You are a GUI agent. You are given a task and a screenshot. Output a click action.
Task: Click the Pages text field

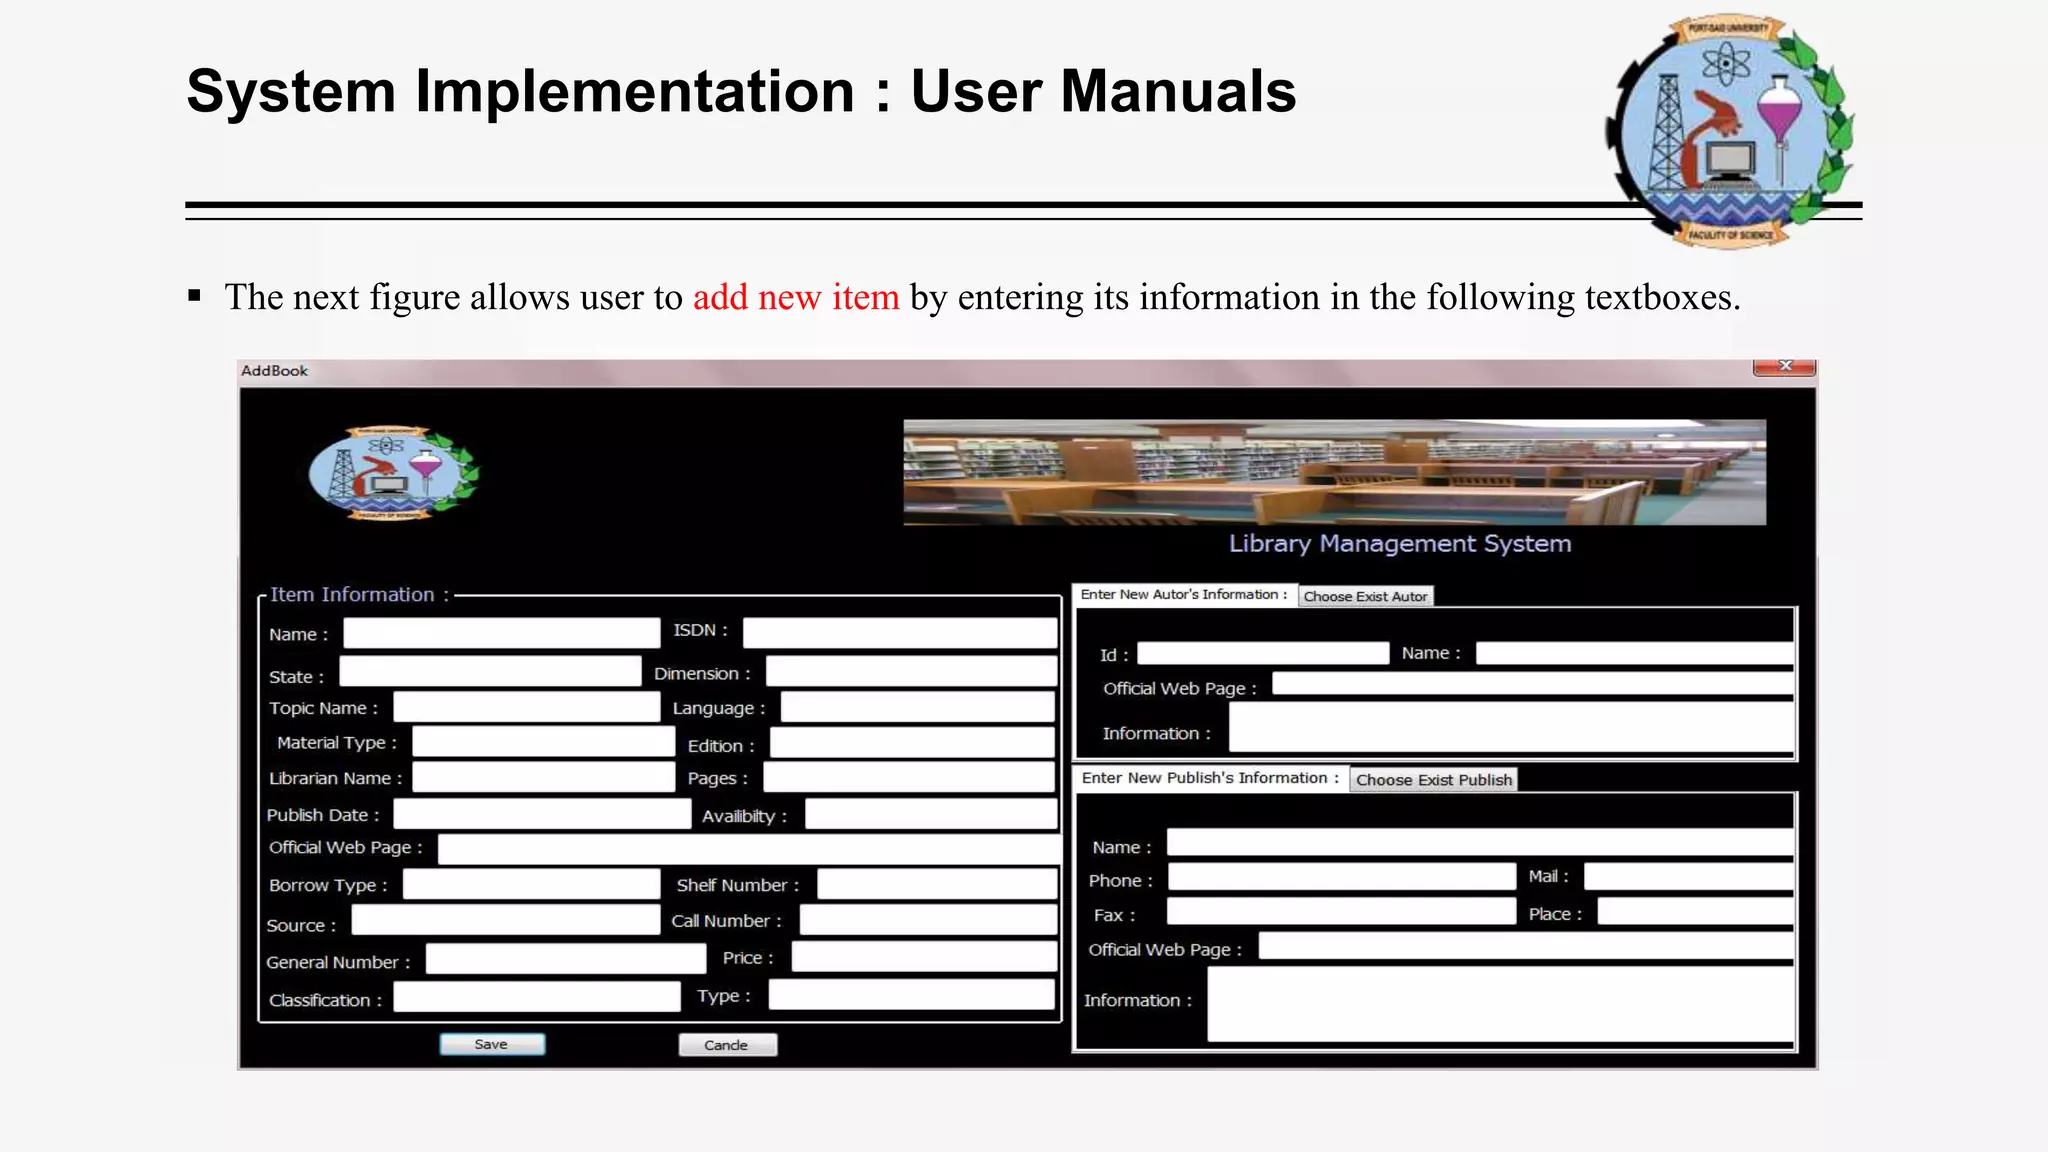coord(909,777)
